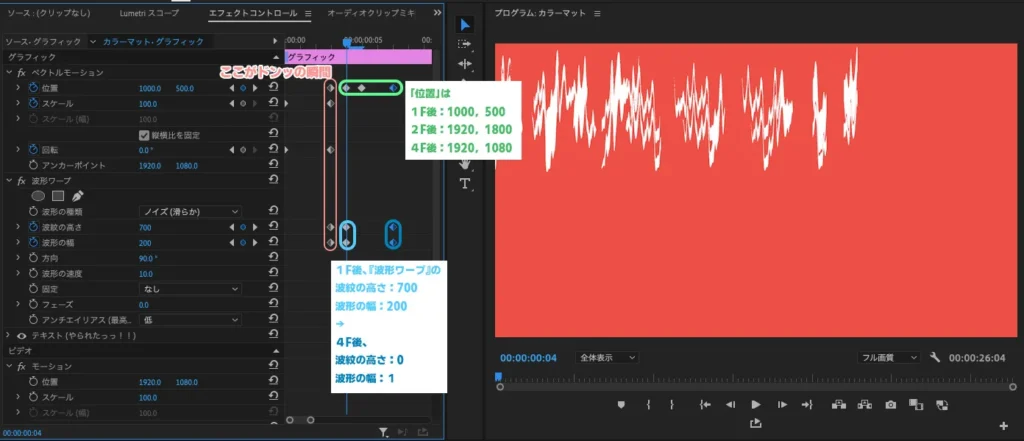Viewport: 1024px width, 441px height.
Task: Toggle the ベクトルモーション fx effect
Action: (22, 73)
